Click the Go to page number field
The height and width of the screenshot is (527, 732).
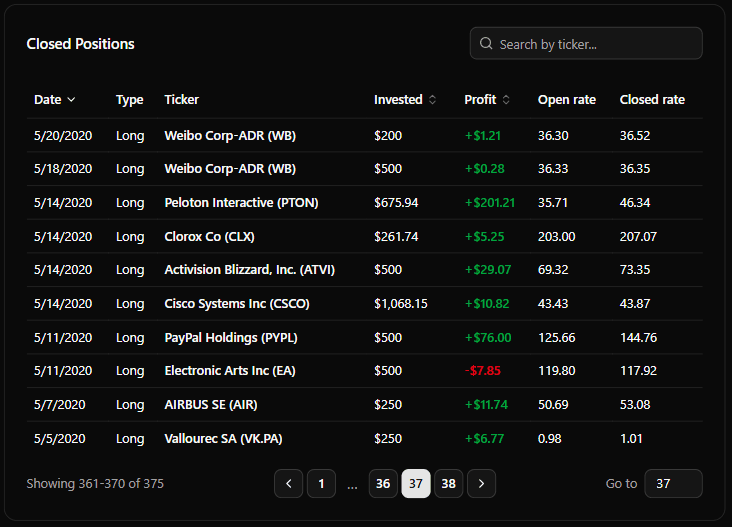(x=673, y=484)
